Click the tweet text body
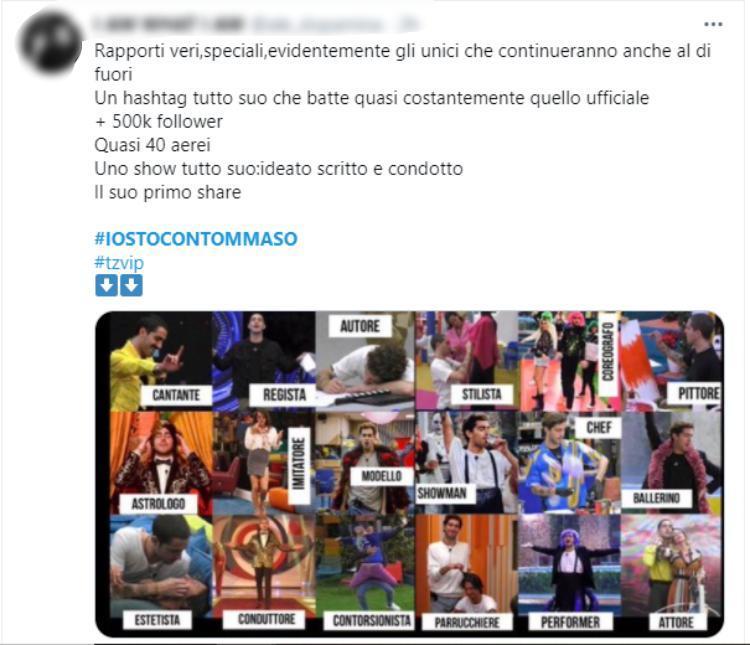This screenshot has width=750, height=645. coord(403,121)
